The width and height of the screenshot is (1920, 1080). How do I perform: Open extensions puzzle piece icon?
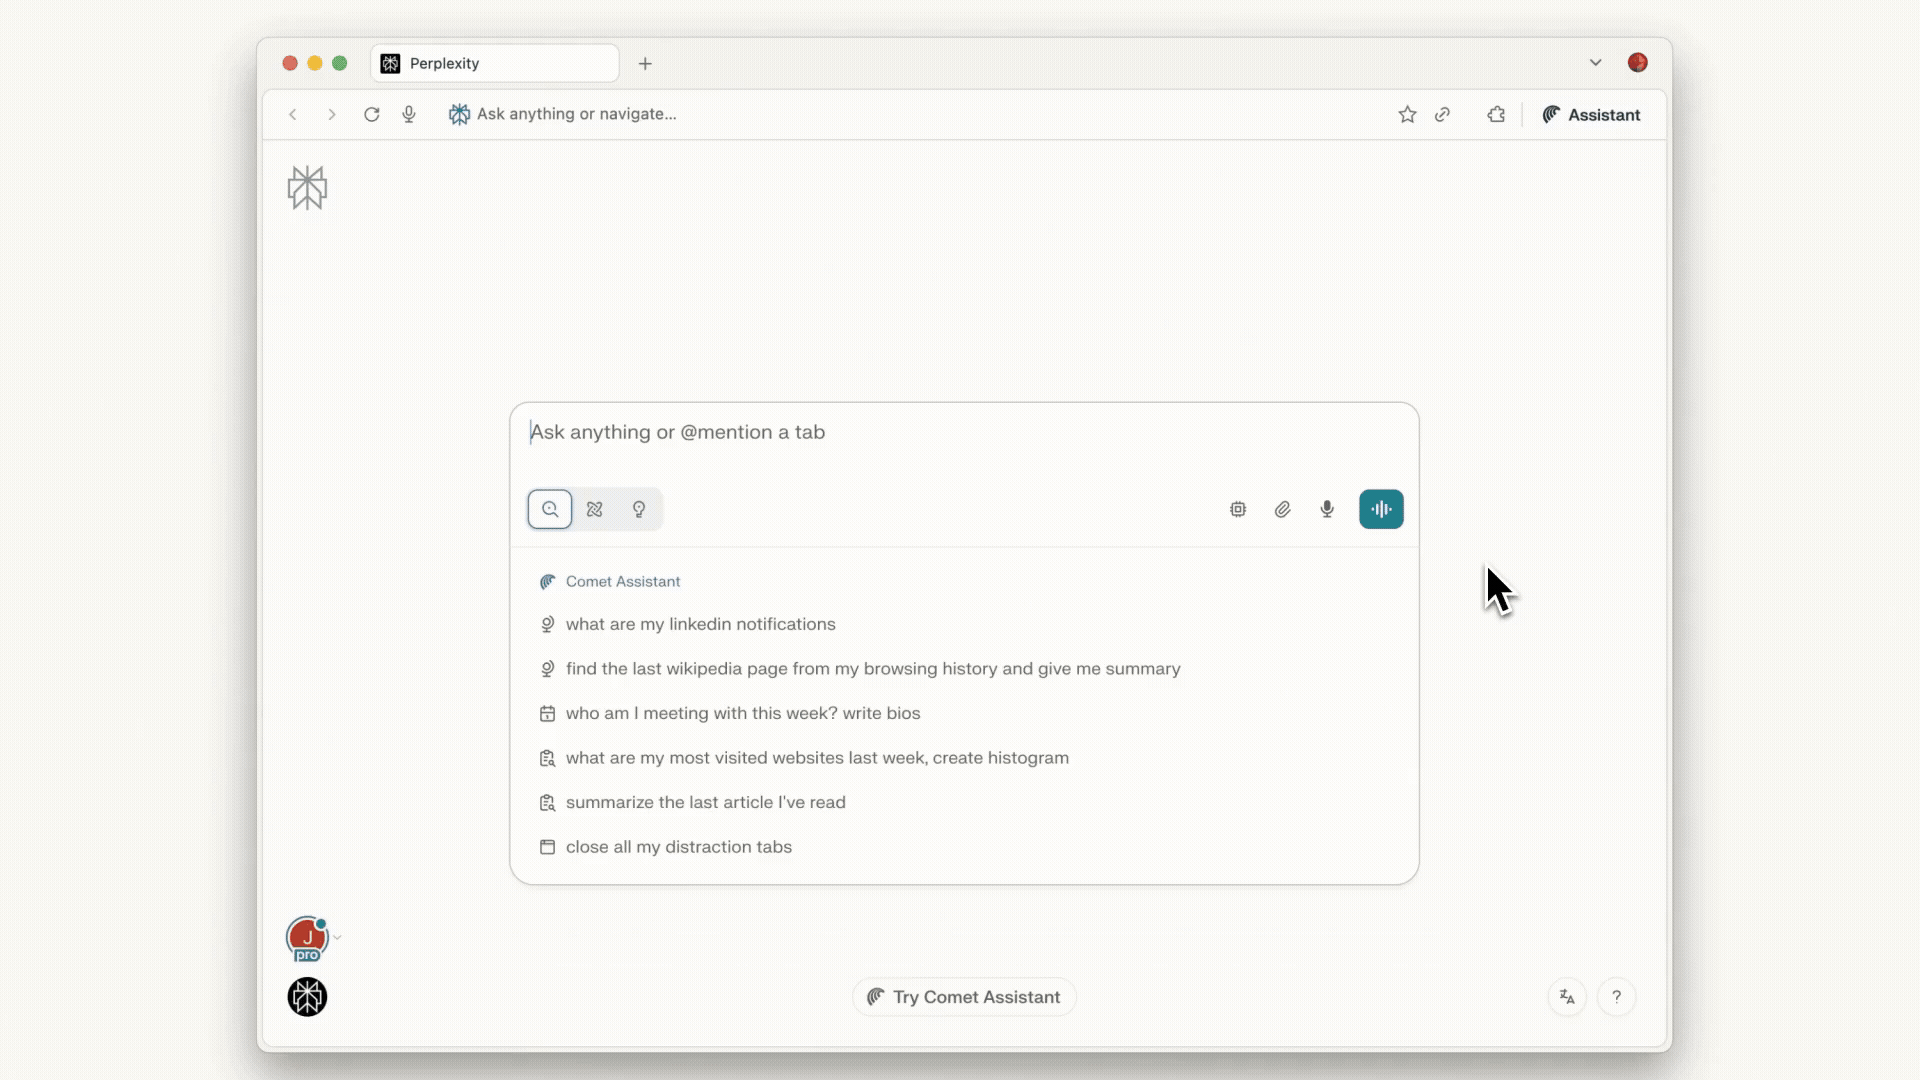[x=1496, y=114]
